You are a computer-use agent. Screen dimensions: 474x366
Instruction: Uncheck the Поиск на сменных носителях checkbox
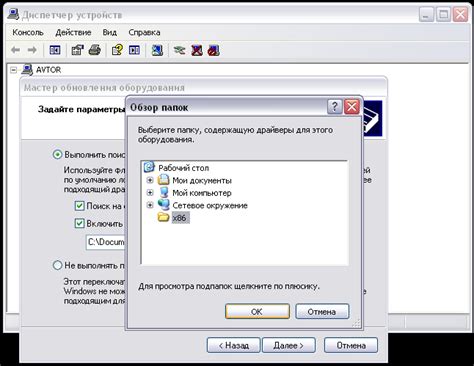[79, 206]
